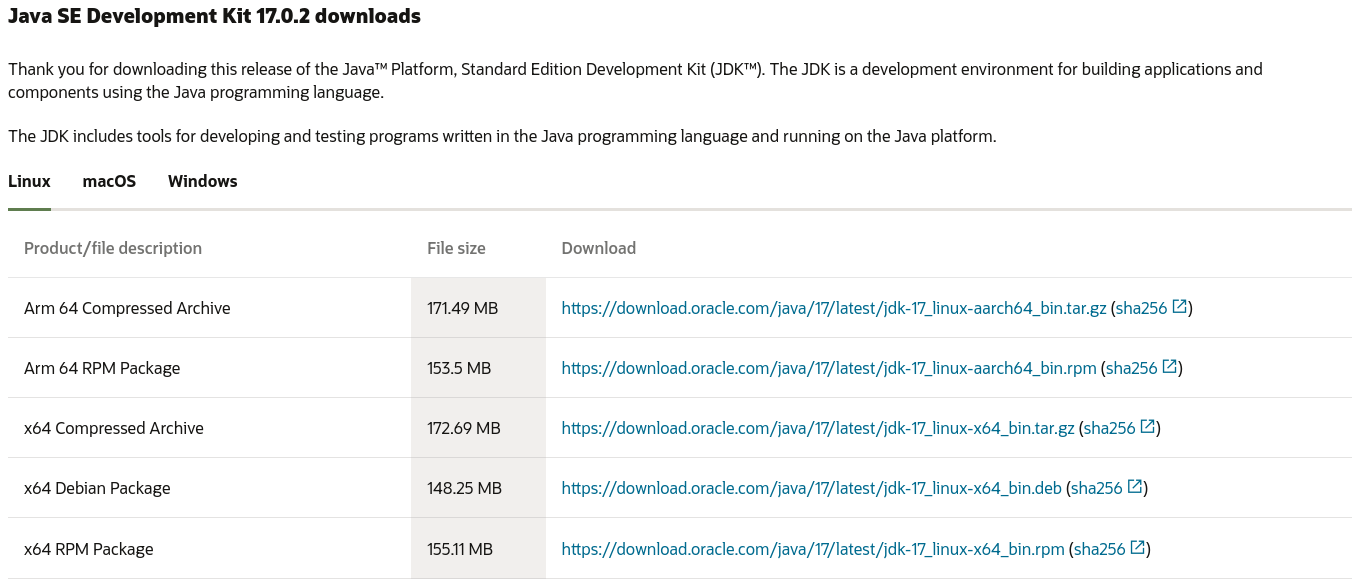Switch to the macOS tab

pos(109,182)
